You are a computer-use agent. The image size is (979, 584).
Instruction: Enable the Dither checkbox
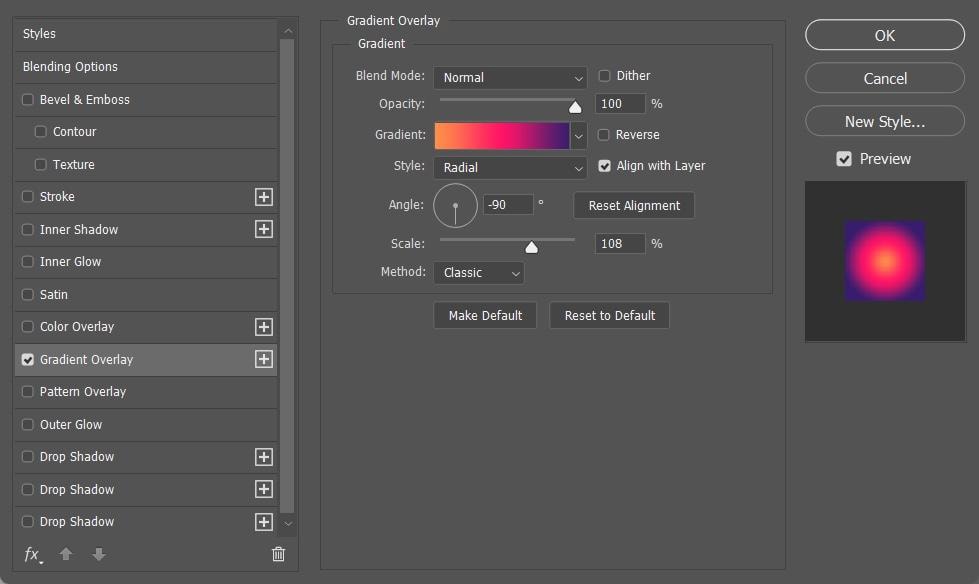point(604,76)
